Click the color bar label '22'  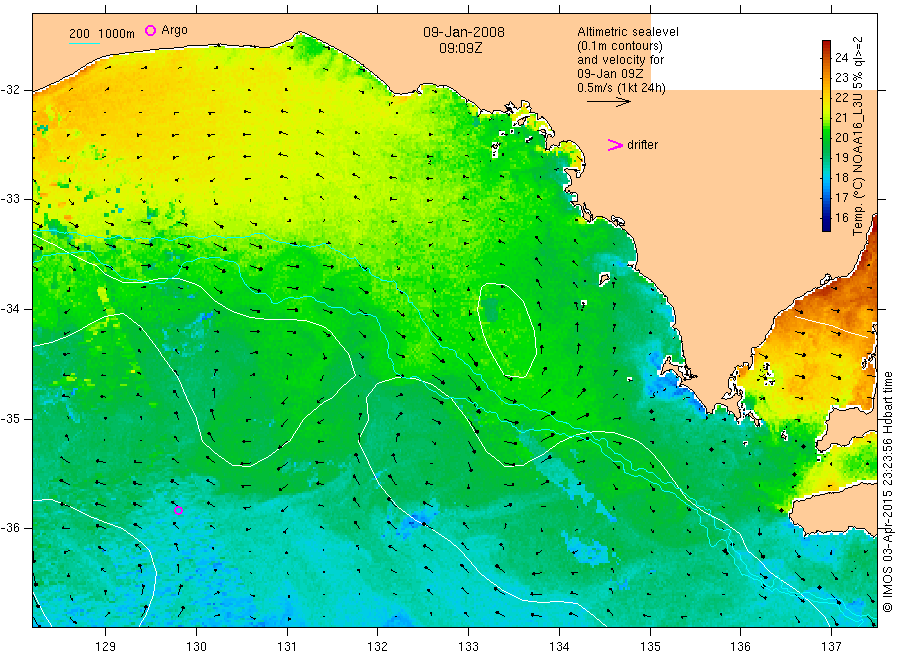coord(841,98)
